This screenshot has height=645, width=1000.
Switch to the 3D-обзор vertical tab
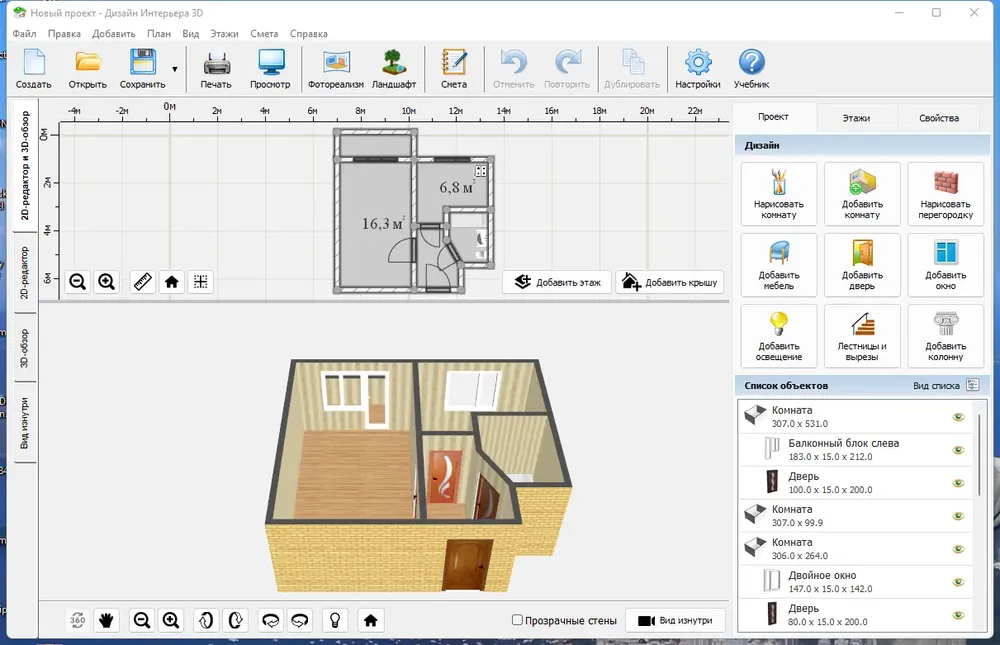click(24, 348)
